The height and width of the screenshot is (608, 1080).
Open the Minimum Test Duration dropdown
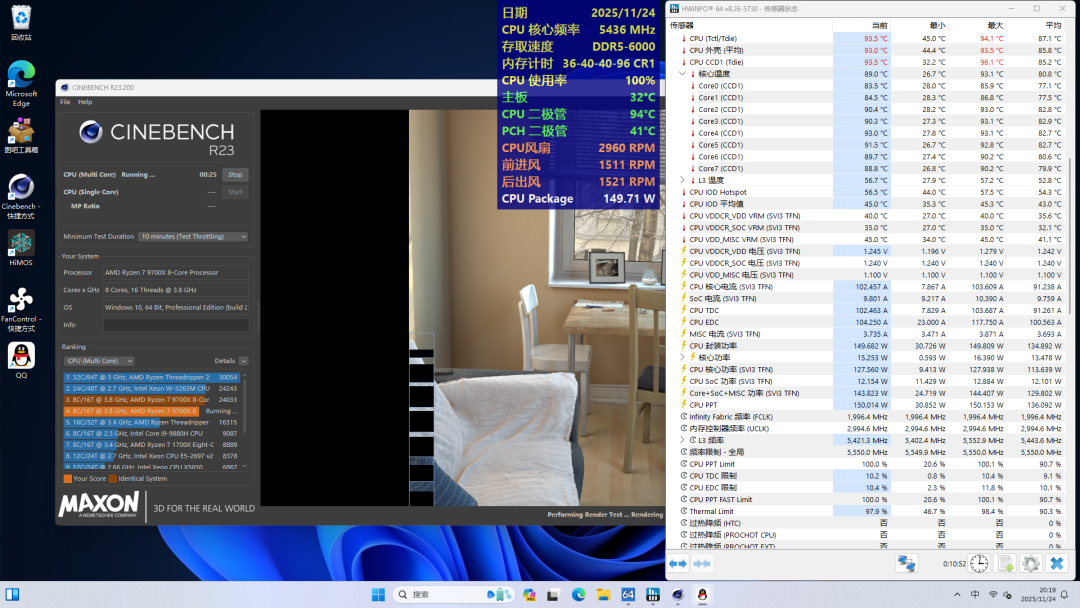click(193, 236)
